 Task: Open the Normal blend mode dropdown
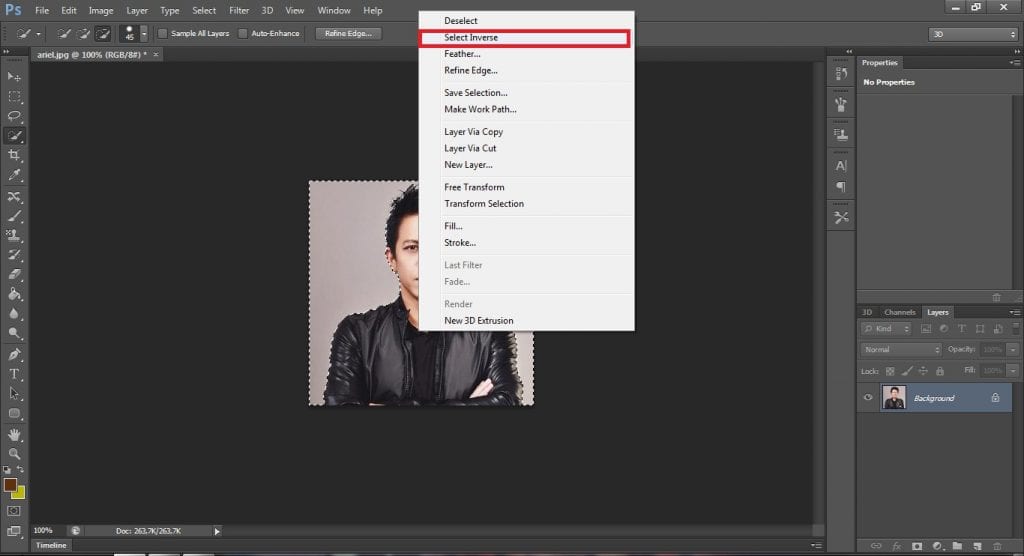click(x=901, y=350)
